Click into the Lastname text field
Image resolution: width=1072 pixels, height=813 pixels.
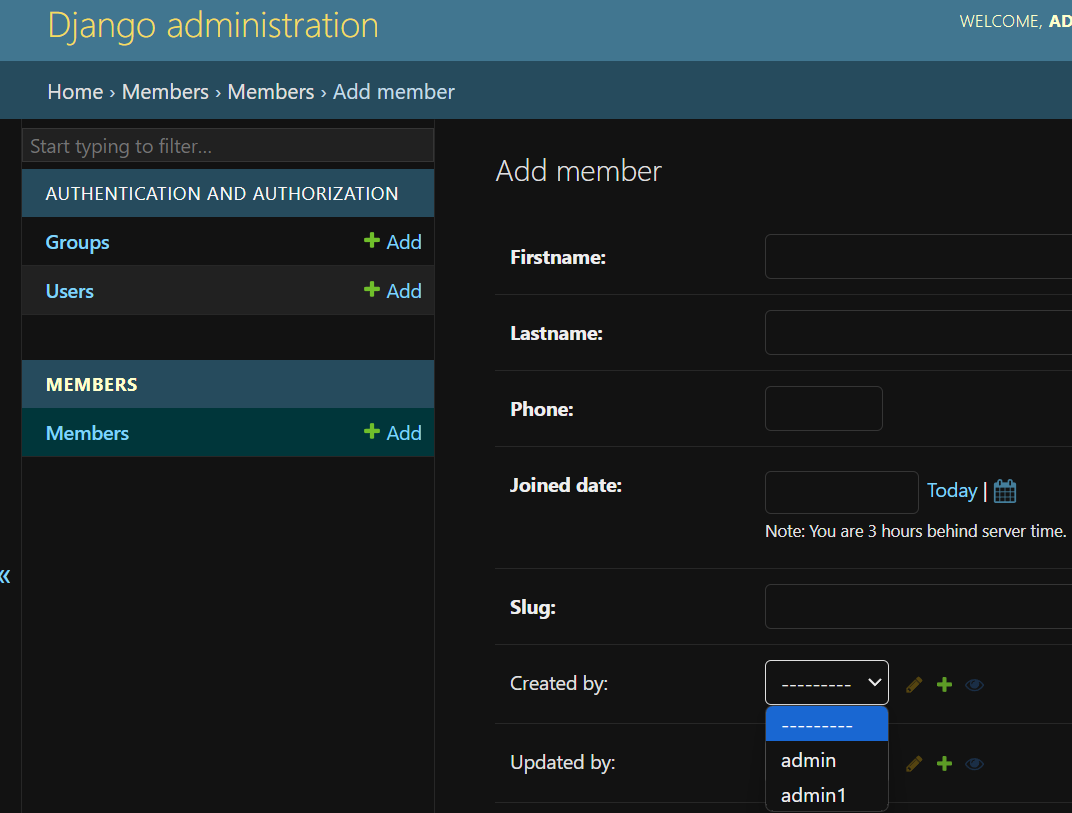click(918, 332)
